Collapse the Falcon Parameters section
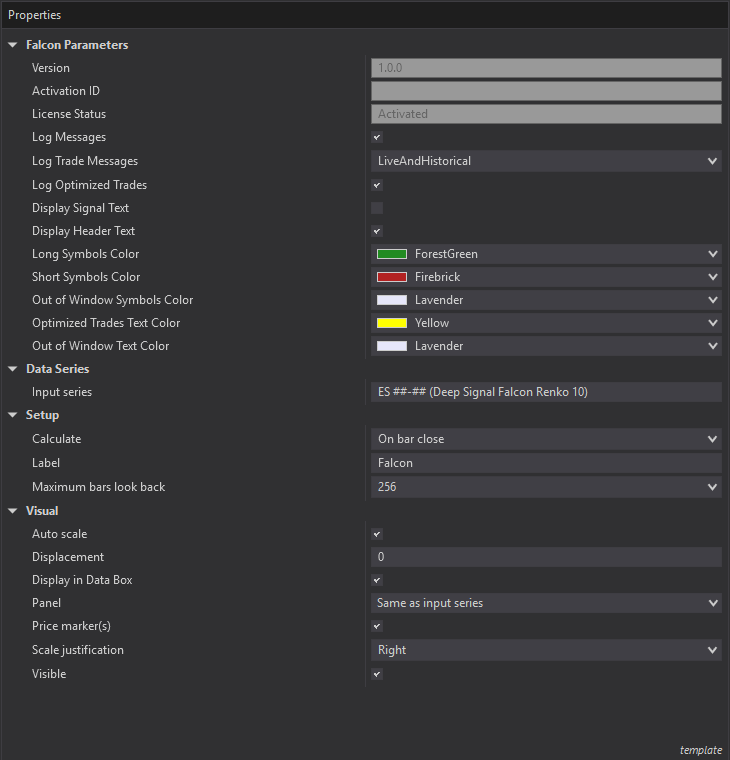730x760 pixels. coord(13,45)
